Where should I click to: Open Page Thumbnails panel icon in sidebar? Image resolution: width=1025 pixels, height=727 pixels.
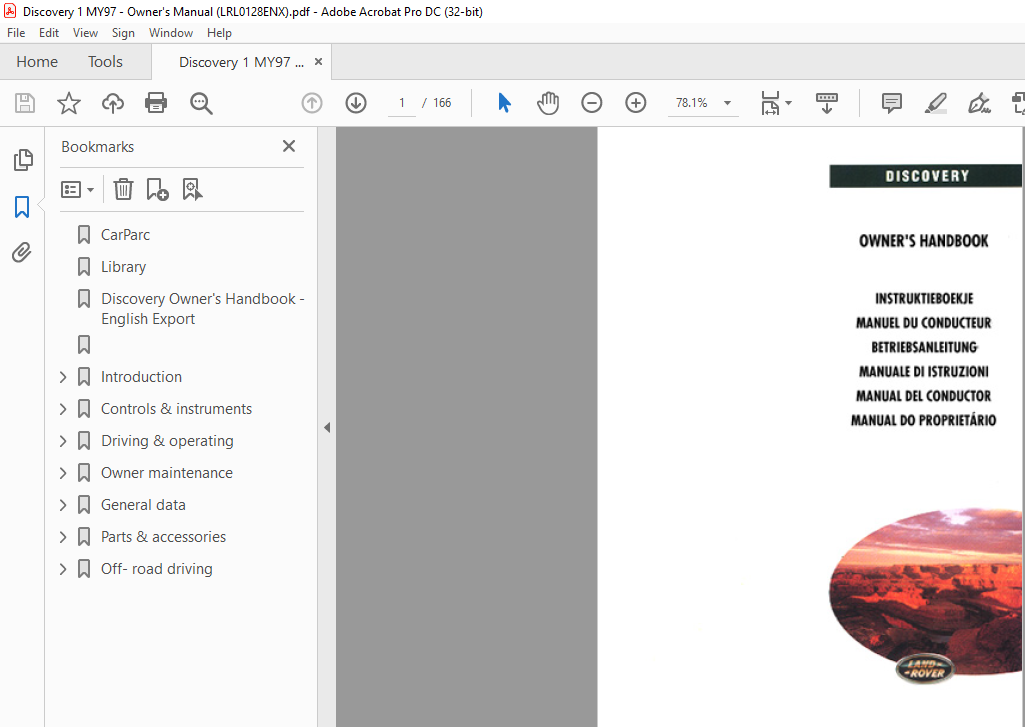23,160
